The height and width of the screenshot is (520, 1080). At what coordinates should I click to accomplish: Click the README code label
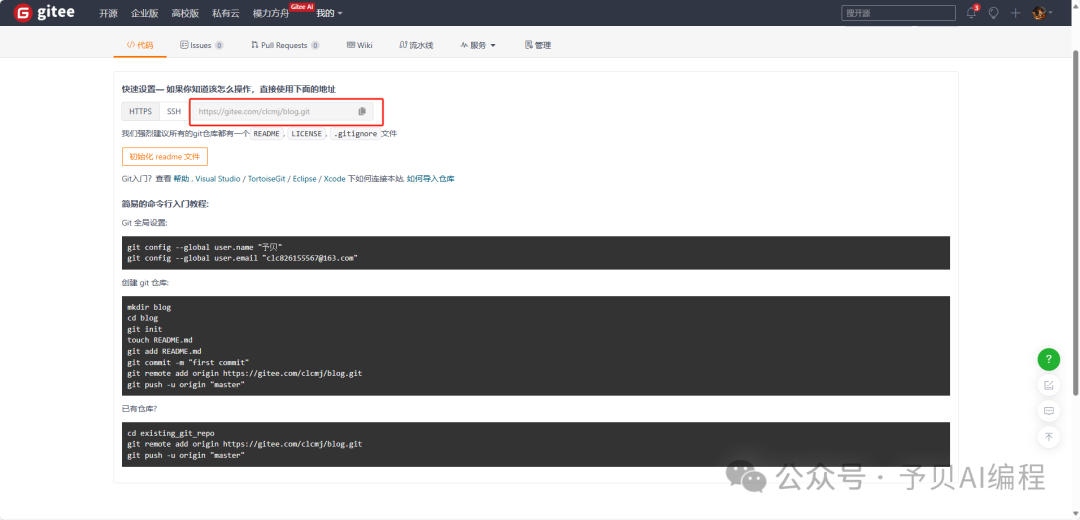pos(266,134)
